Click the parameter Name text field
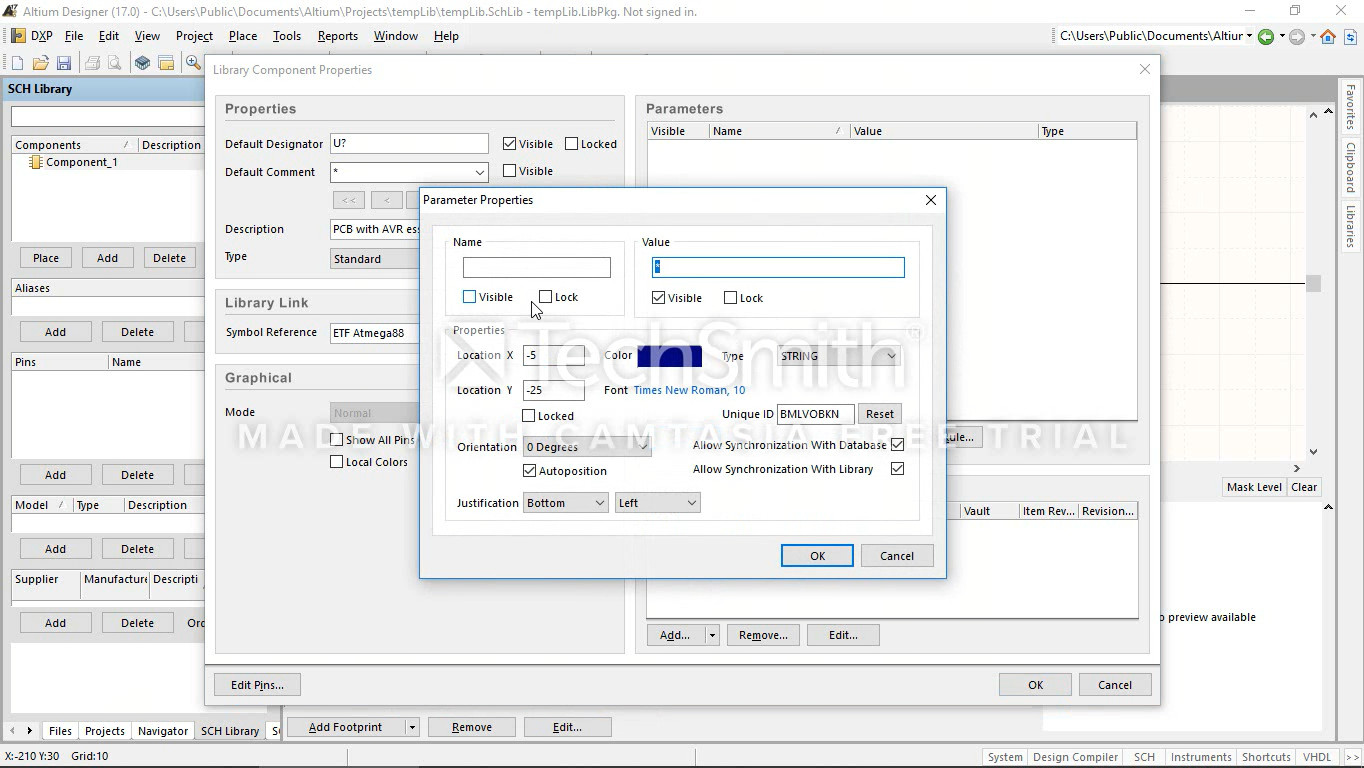1364x768 pixels. click(x=536, y=268)
